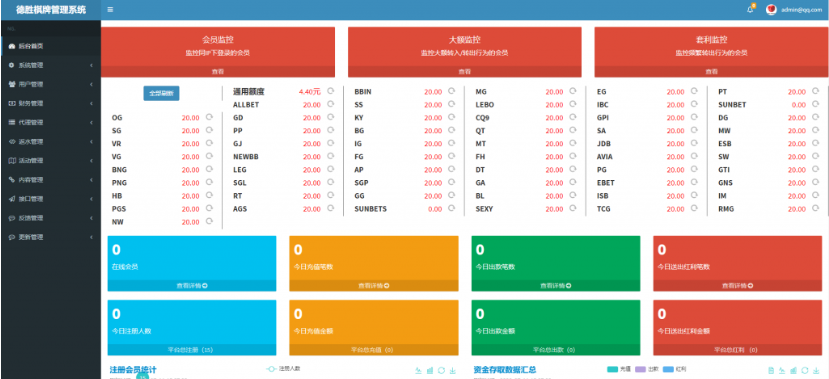The width and height of the screenshot is (829, 379).
Task: Expand the 更新管理 sidebar chevron
Action: (91, 237)
